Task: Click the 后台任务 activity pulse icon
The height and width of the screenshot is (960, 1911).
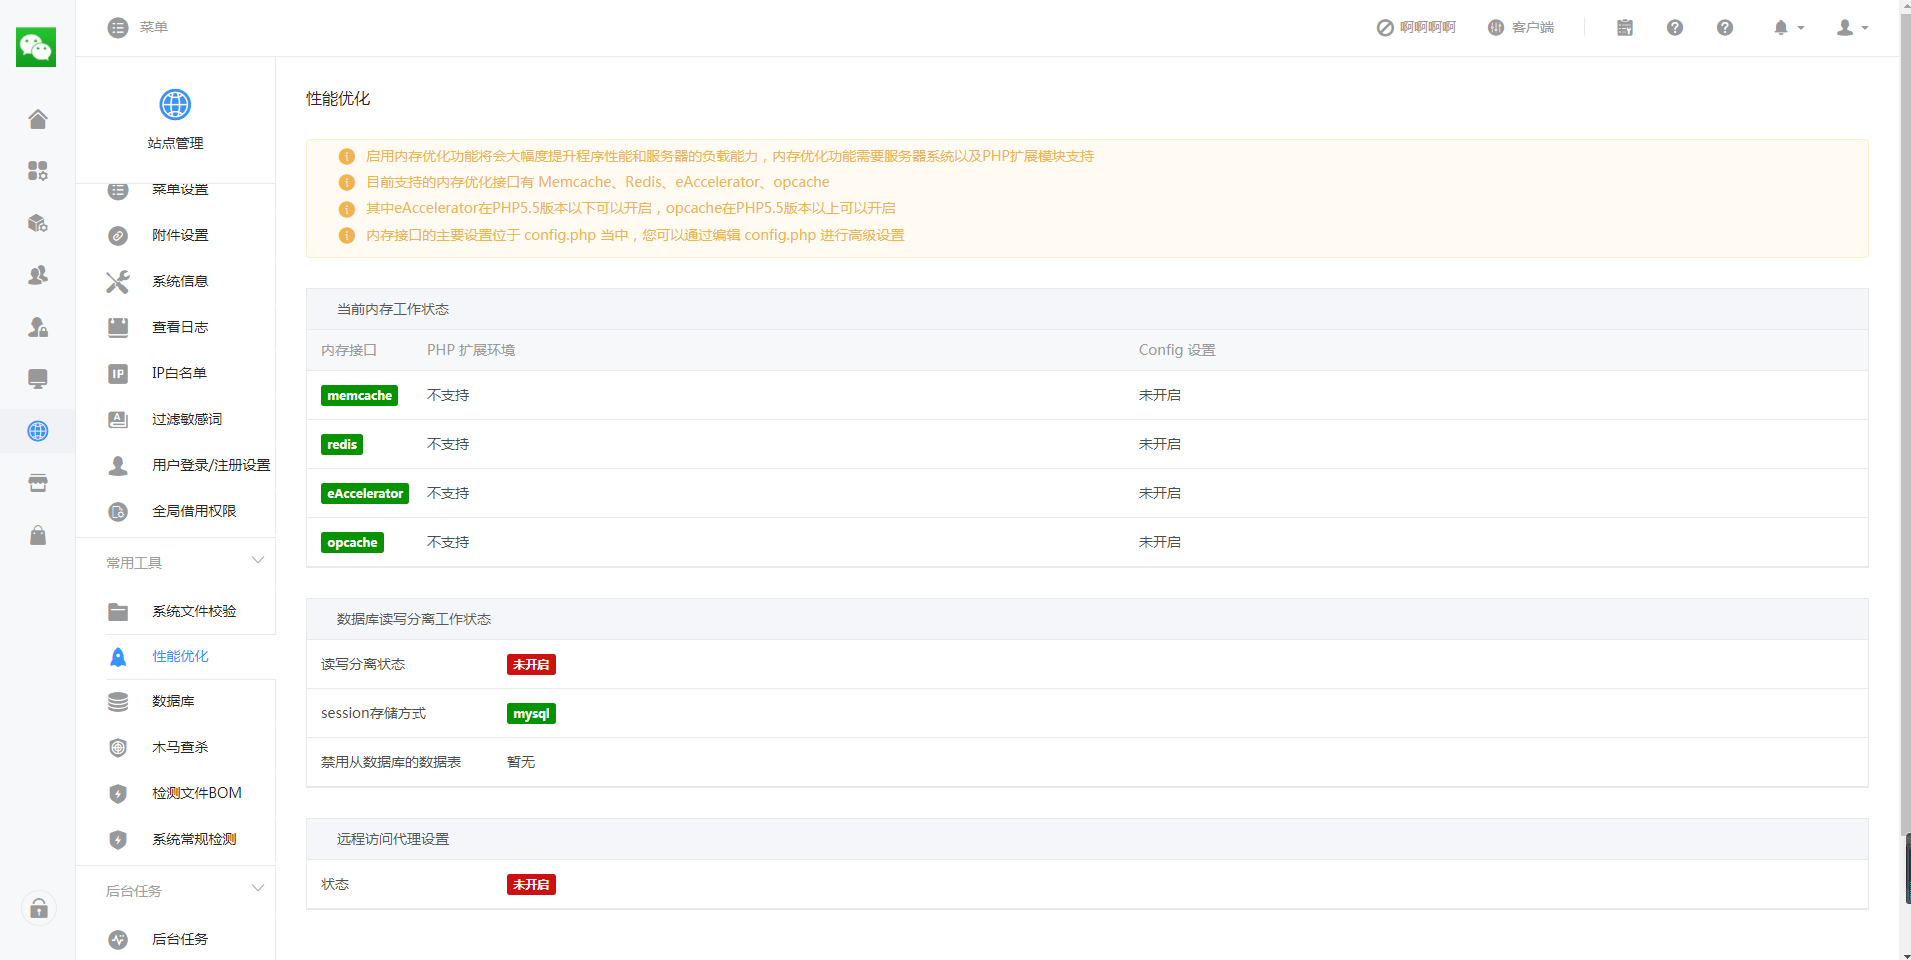Action: 118,940
